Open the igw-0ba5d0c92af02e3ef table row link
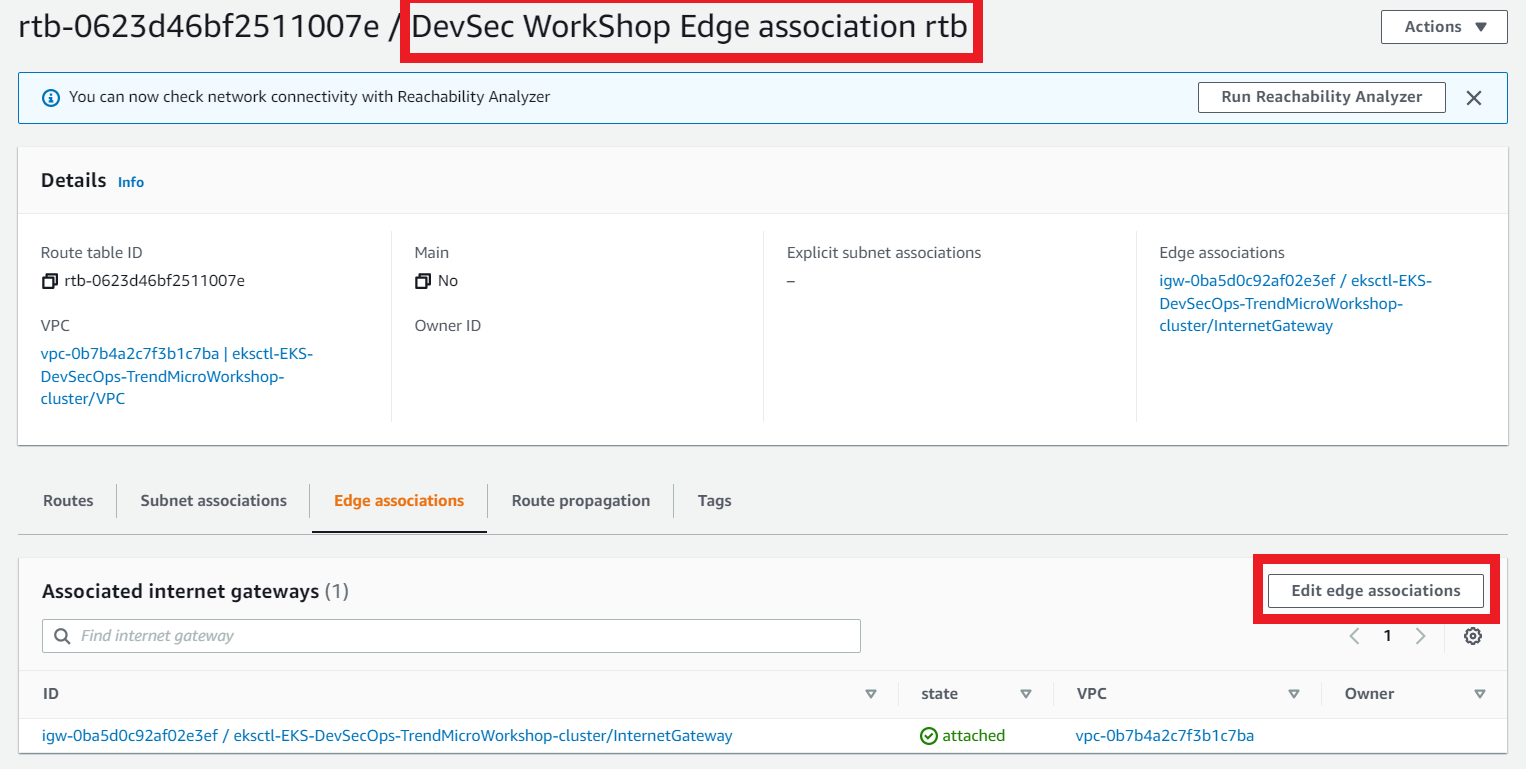Screen dimensions: 1526x769 tap(387, 736)
